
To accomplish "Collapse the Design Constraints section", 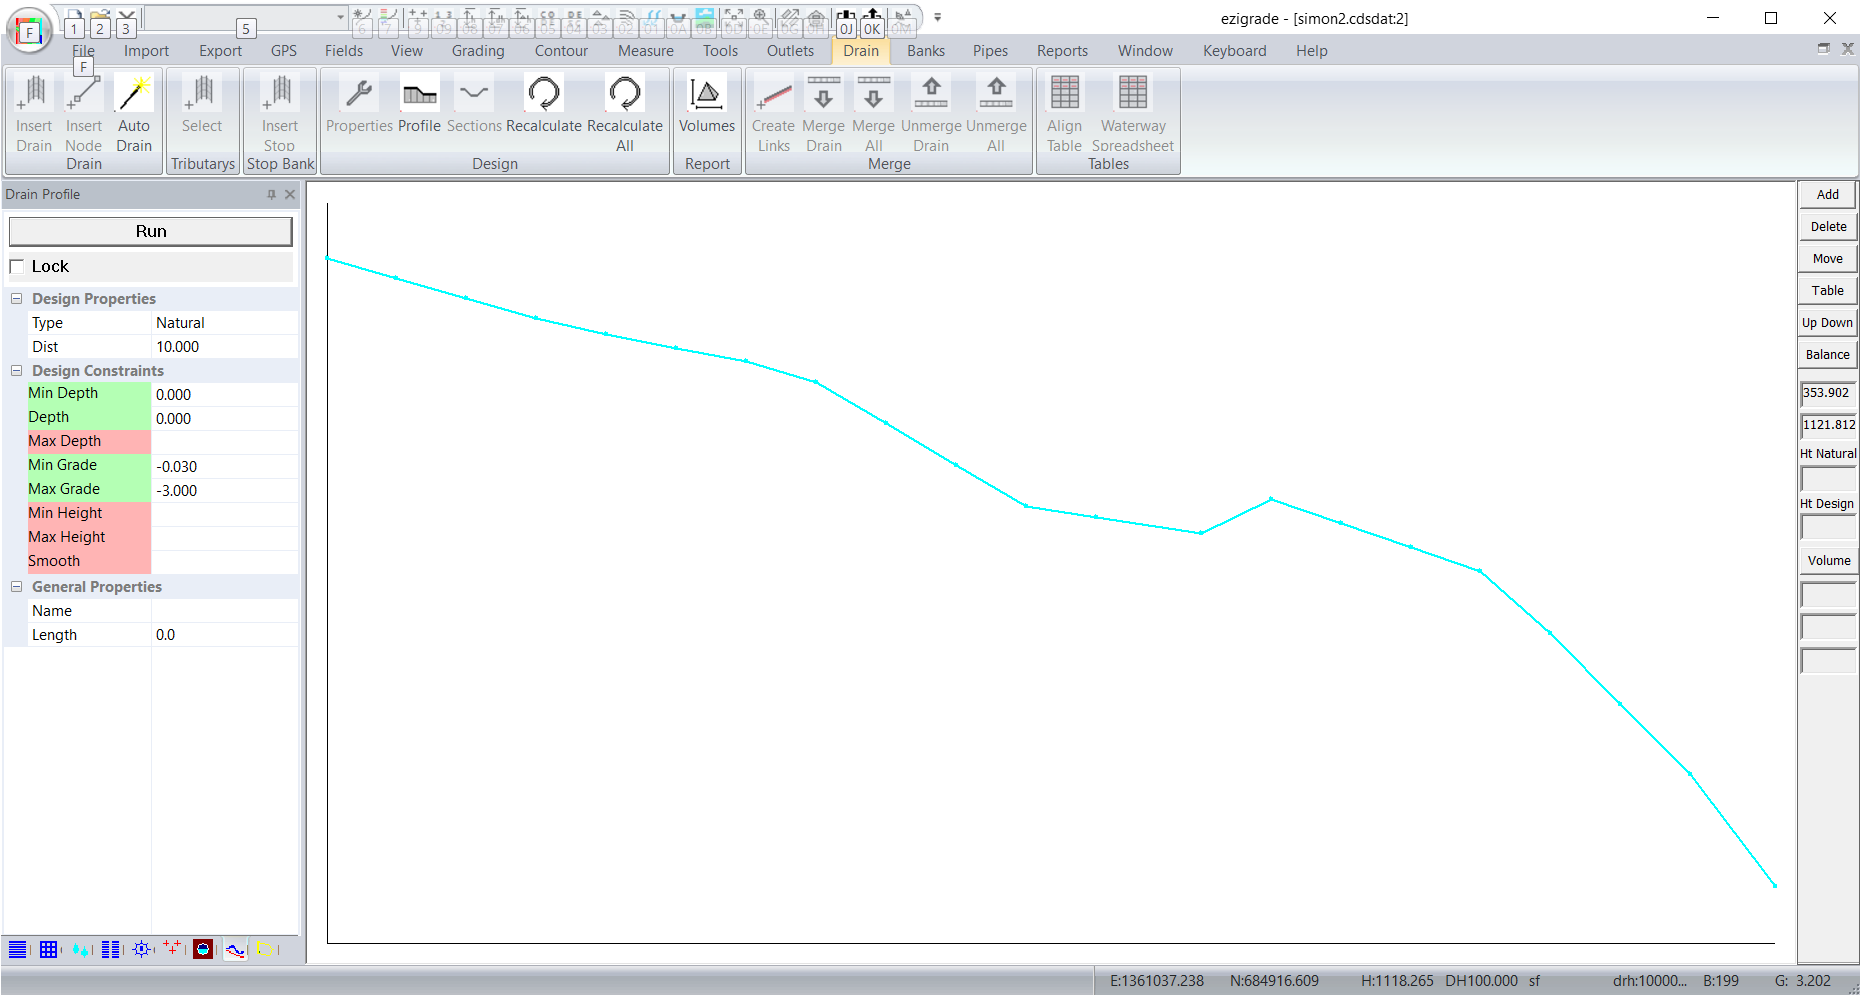I will coord(17,371).
